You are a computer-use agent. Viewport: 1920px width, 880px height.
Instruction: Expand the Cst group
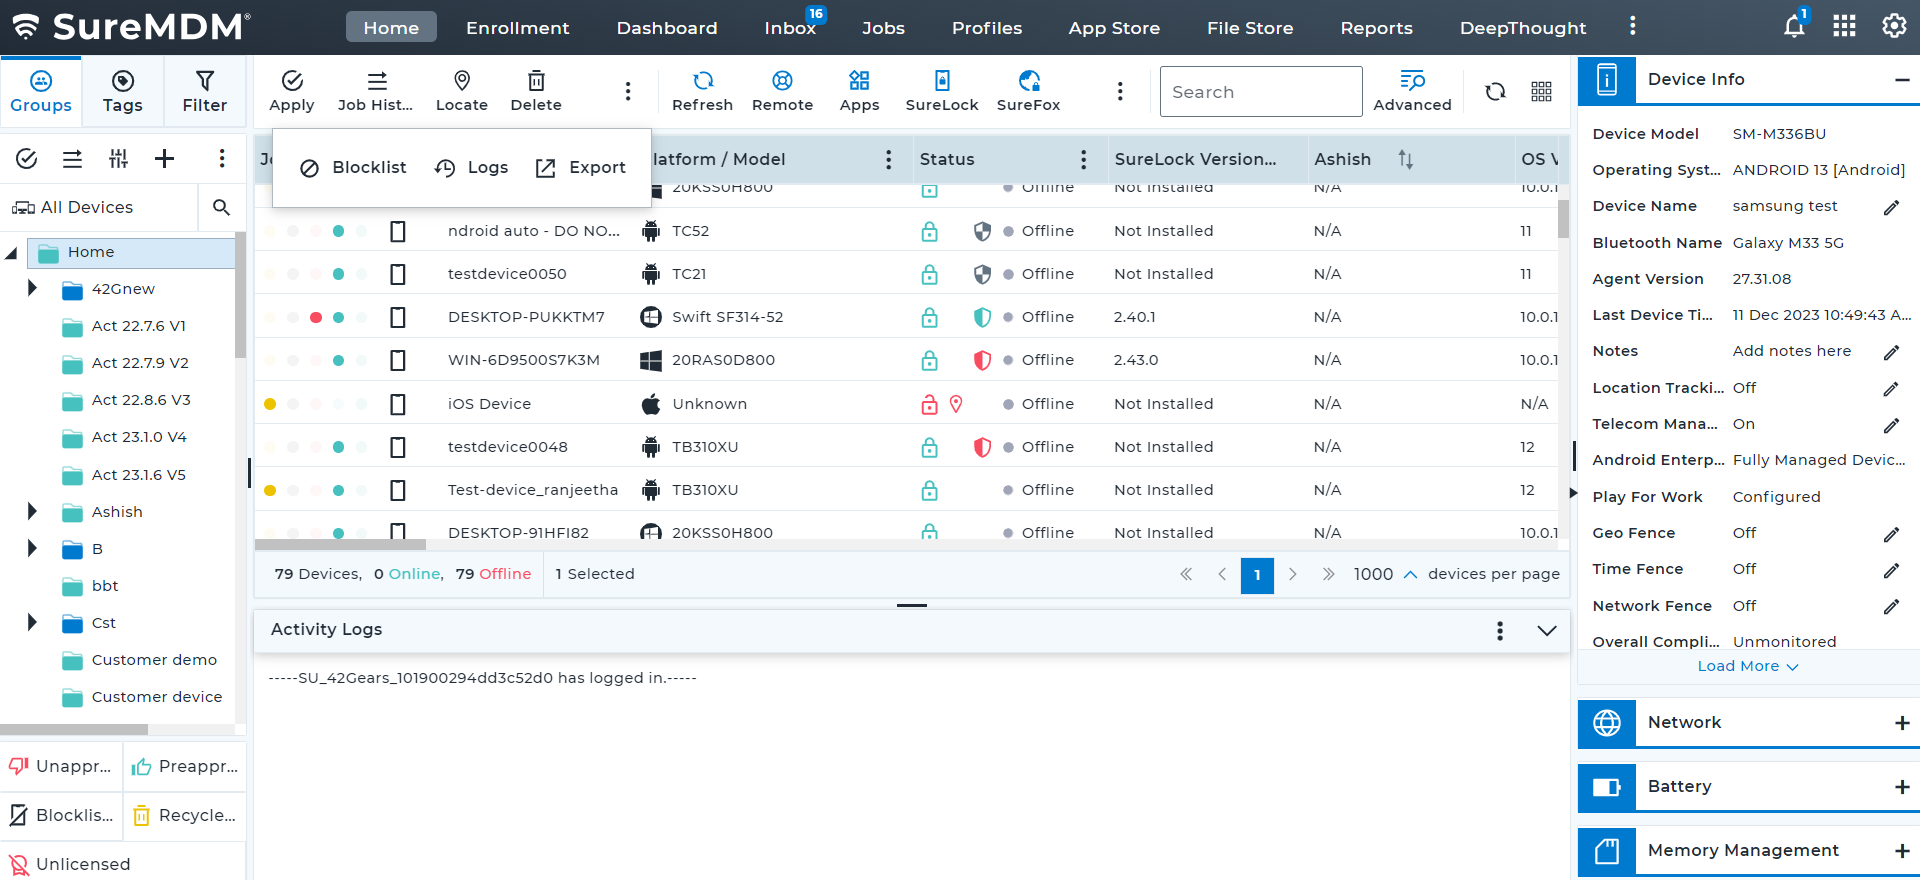[x=32, y=622]
